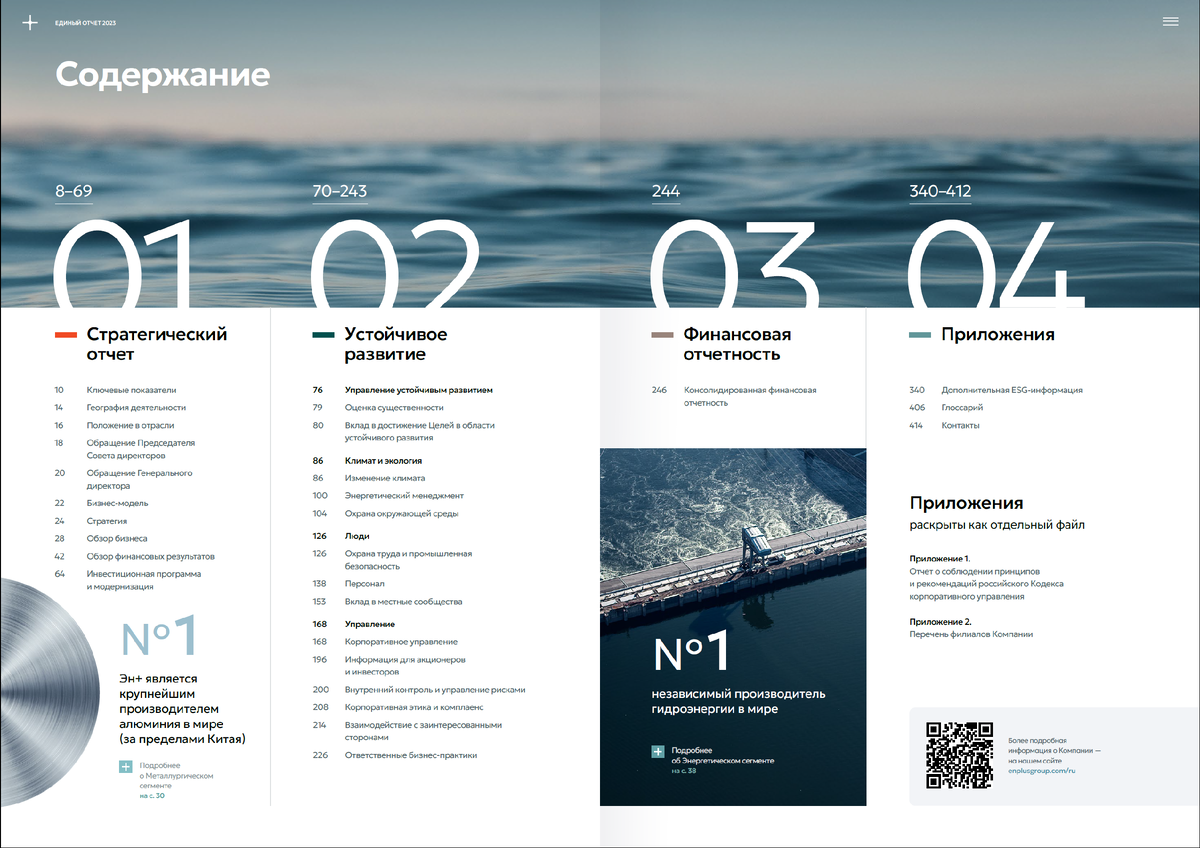Viewport: 1200px width, 848px height.
Task: Click the Содержание page title
Action: click(x=162, y=75)
